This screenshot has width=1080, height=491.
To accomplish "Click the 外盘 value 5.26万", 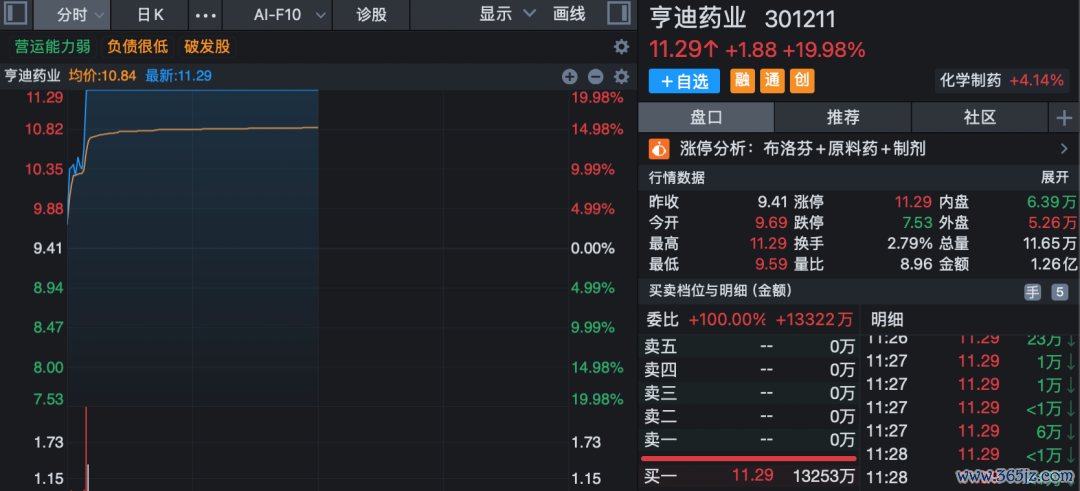I will (1051, 223).
